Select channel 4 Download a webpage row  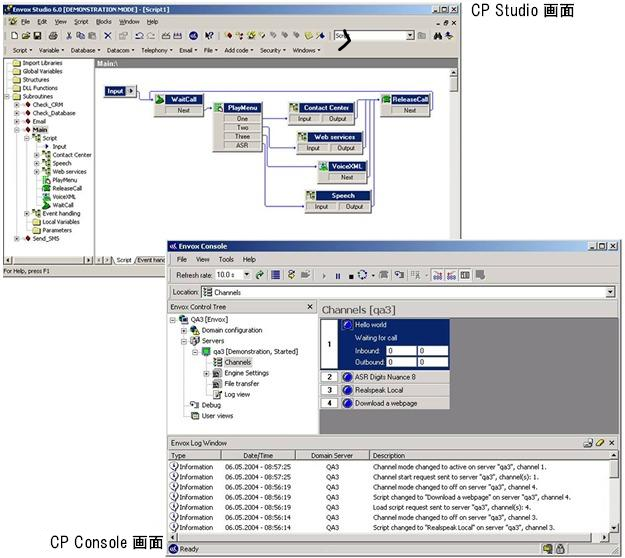(x=385, y=403)
